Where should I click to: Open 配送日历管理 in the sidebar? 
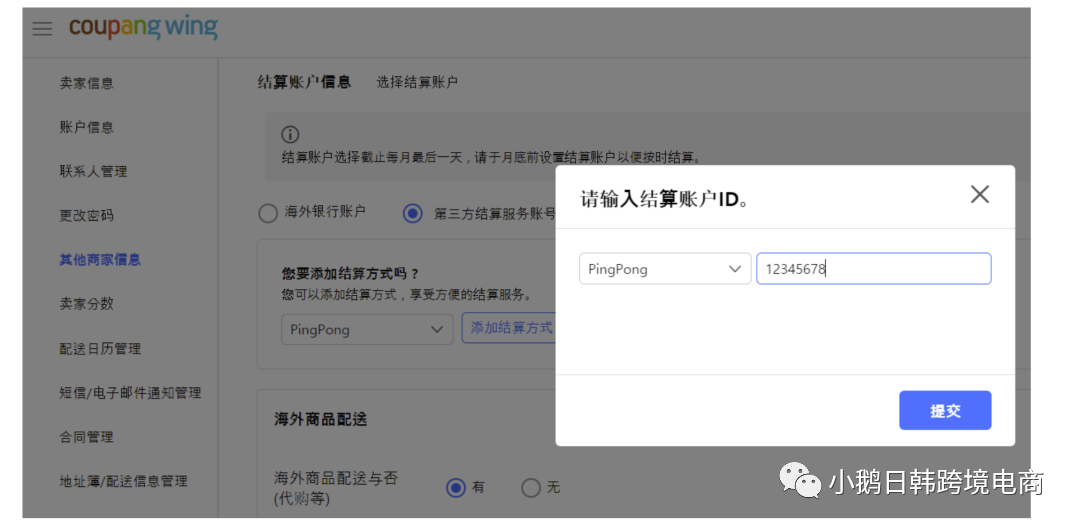click(x=100, y=348)
